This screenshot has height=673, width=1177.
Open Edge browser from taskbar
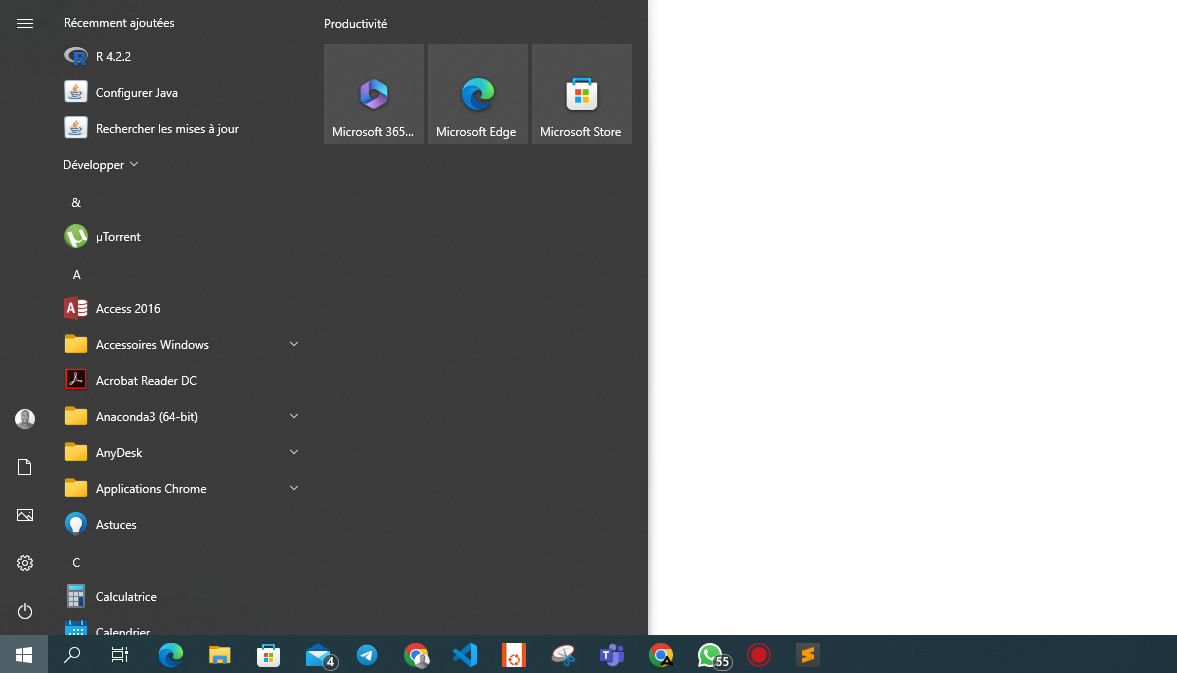[x=170, y=655]
